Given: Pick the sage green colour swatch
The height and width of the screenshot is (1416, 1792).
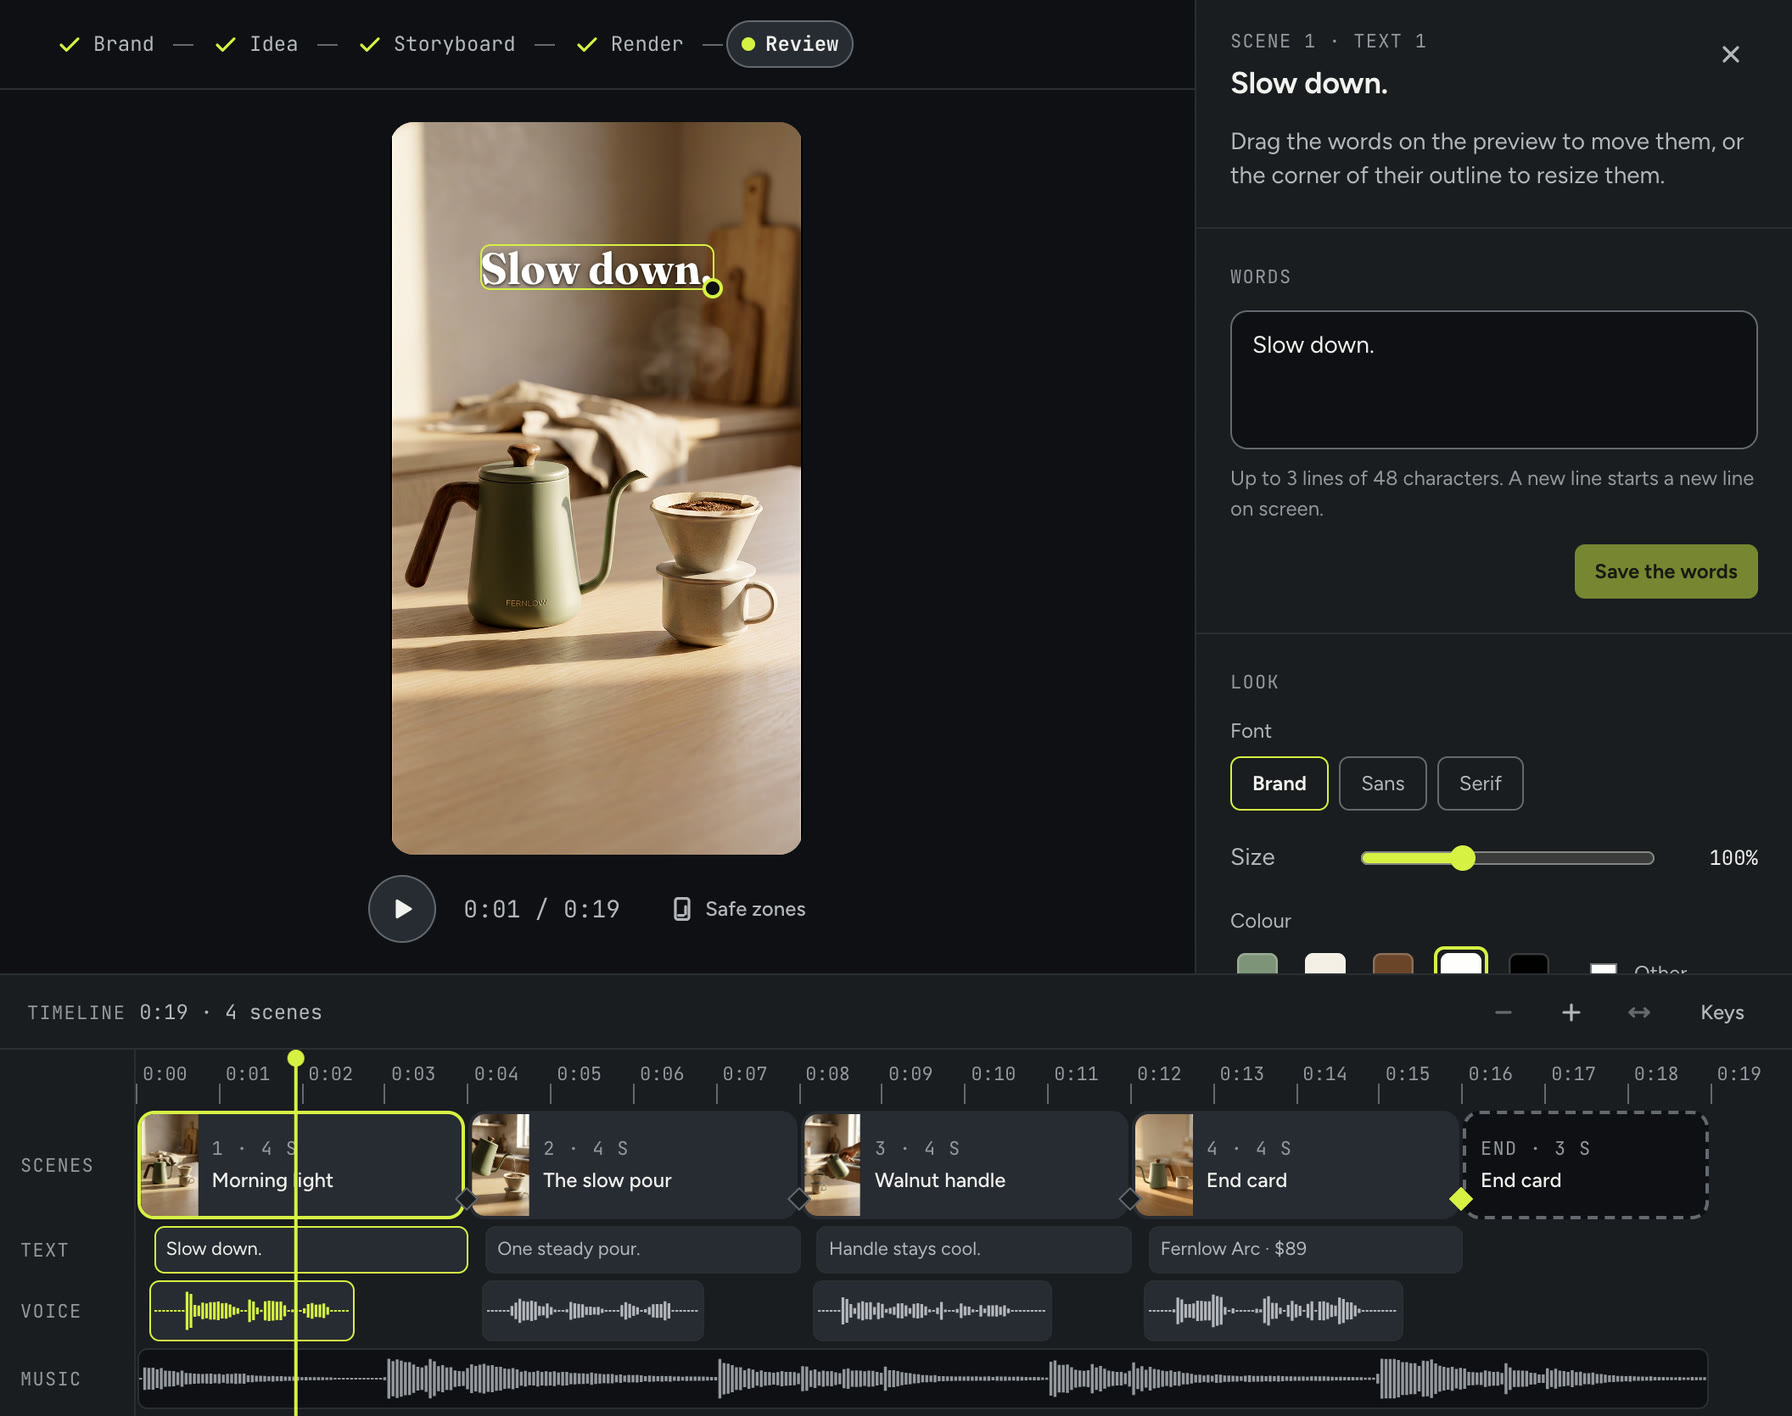Looking at the screenshot, I should pyautogui.click(x=1257, y=963).
